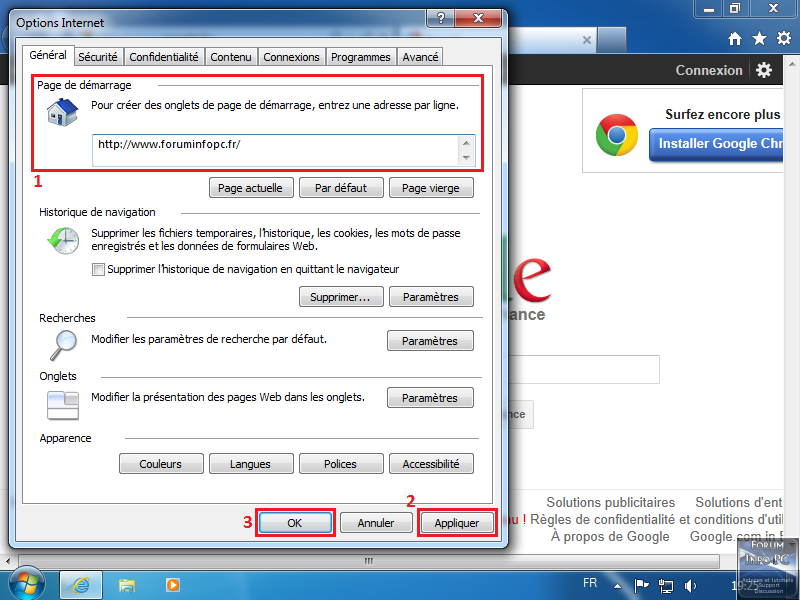This screenshot has height=600, width=800.
Task: Click the volume speaker icon in the tray
Action: (x=689, y=584)
